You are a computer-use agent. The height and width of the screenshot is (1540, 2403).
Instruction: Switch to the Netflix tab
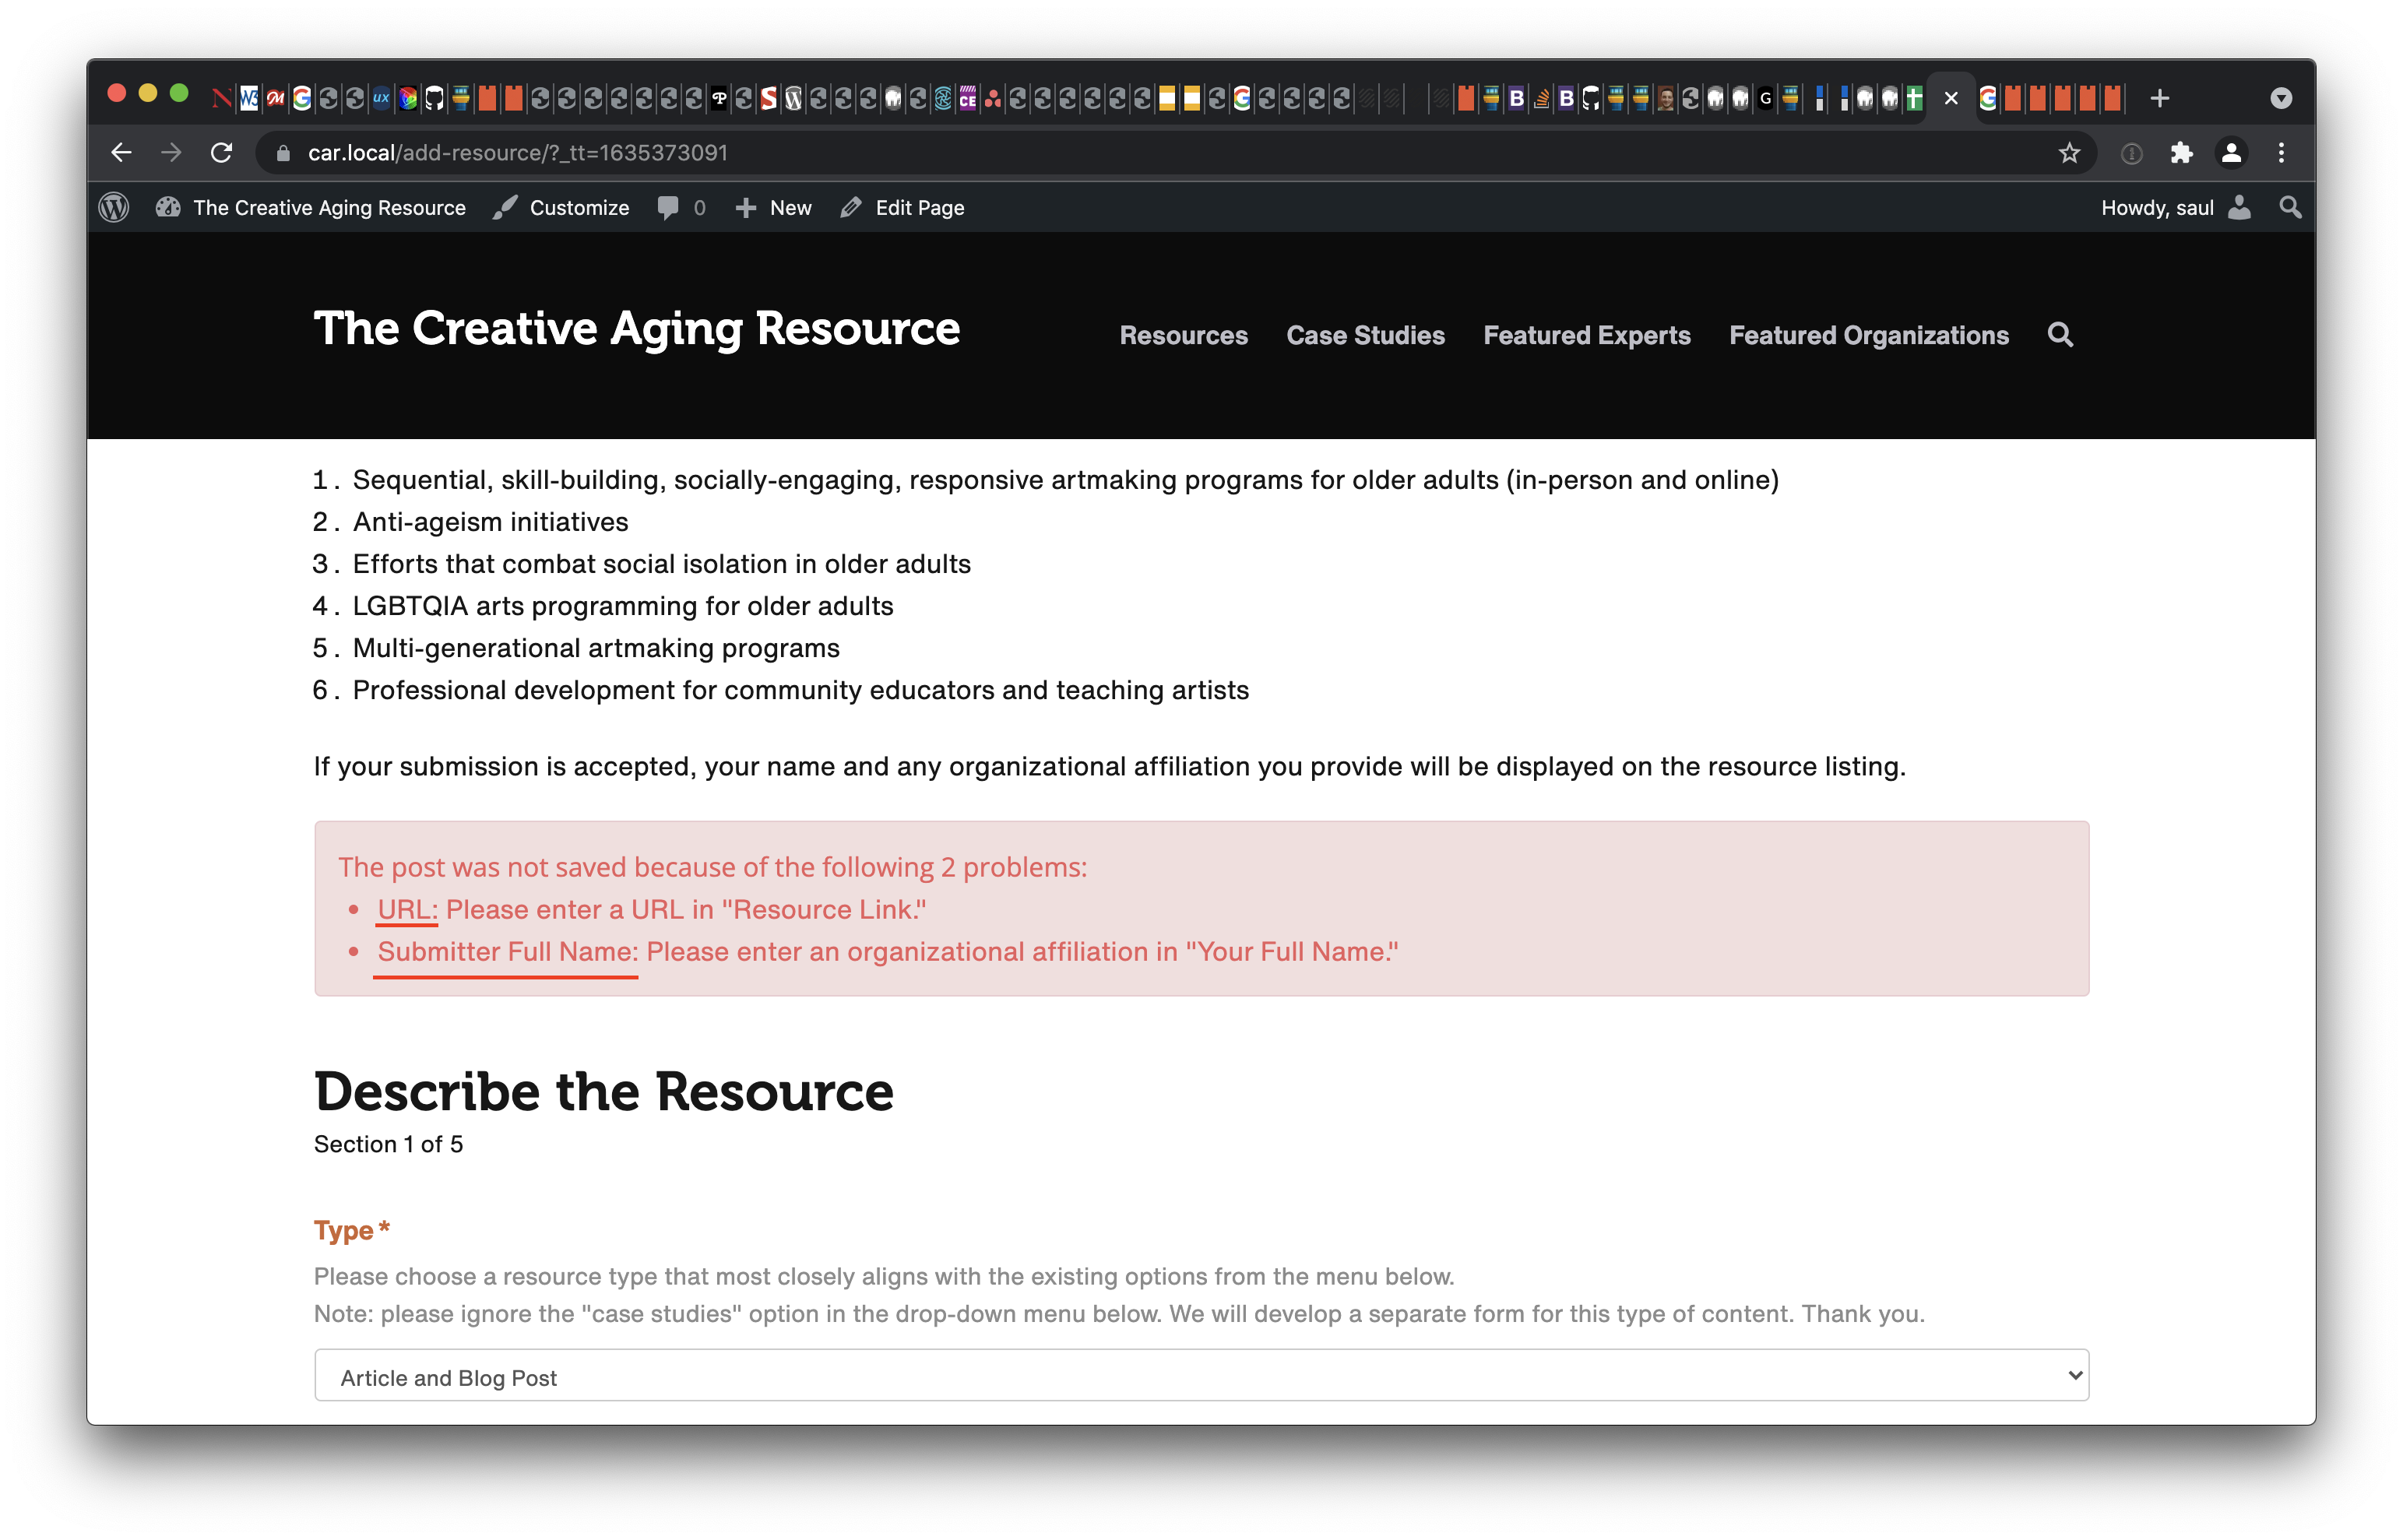(222, 98)
